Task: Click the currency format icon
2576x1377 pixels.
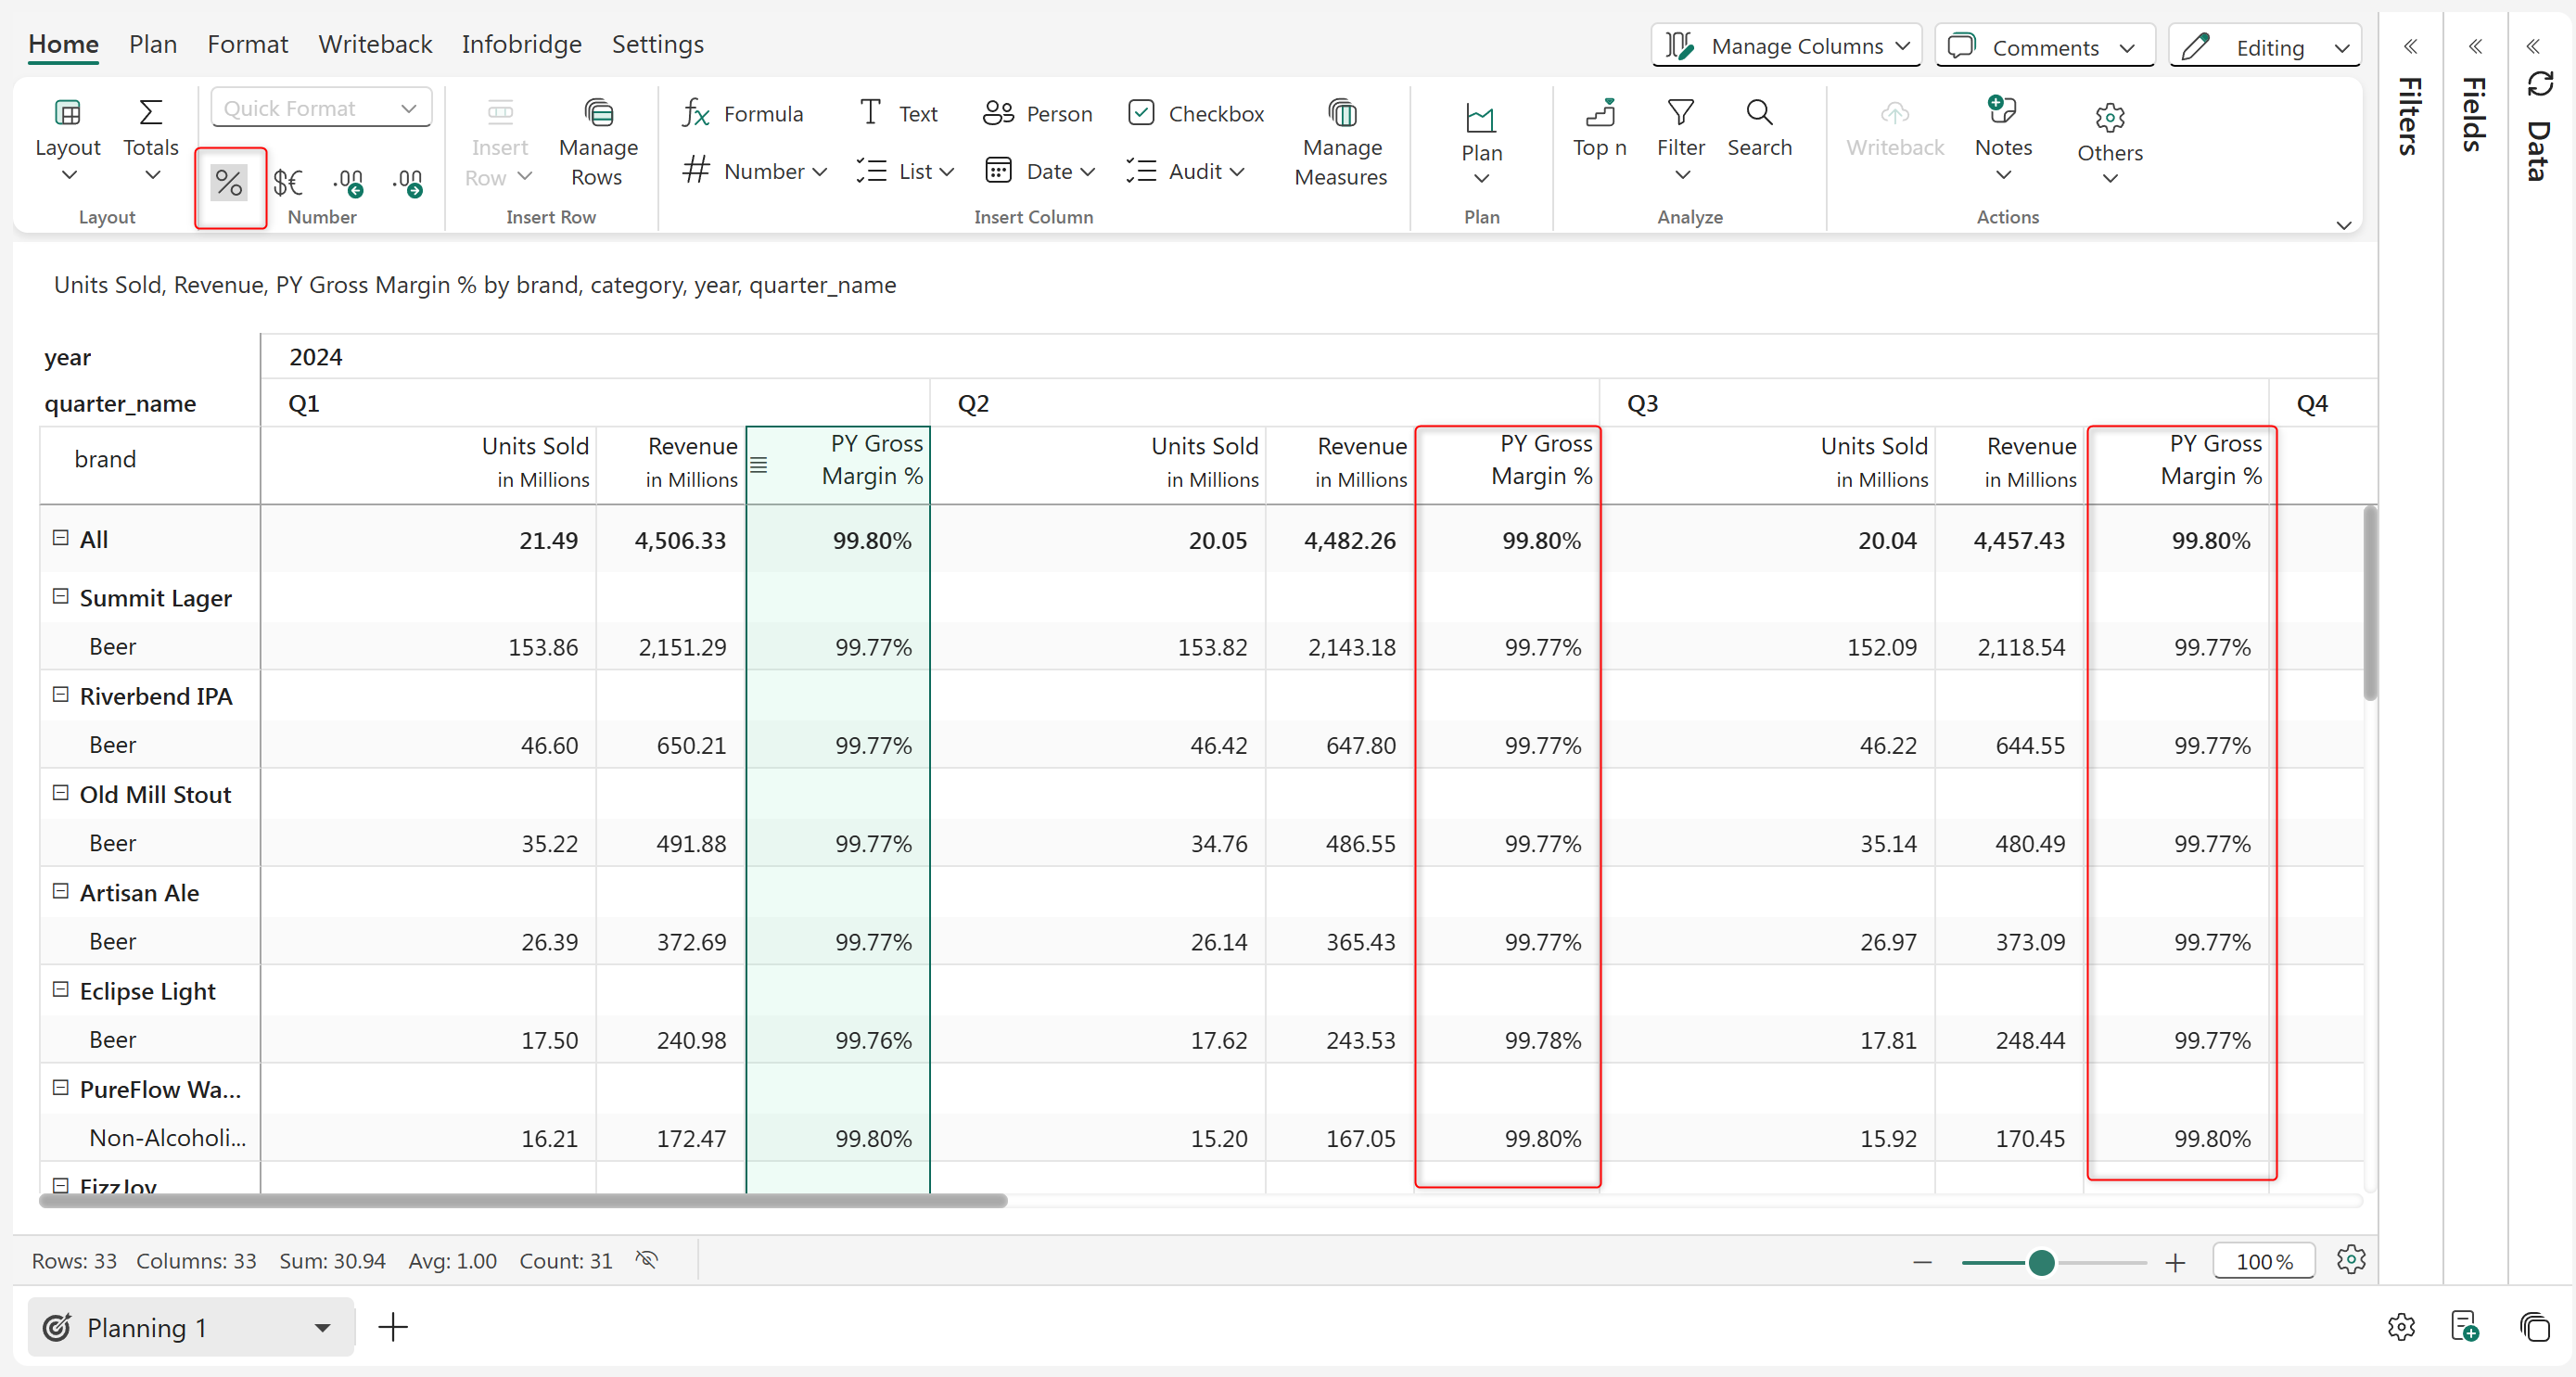Action: pyautogui.click(x=288, y=182)
